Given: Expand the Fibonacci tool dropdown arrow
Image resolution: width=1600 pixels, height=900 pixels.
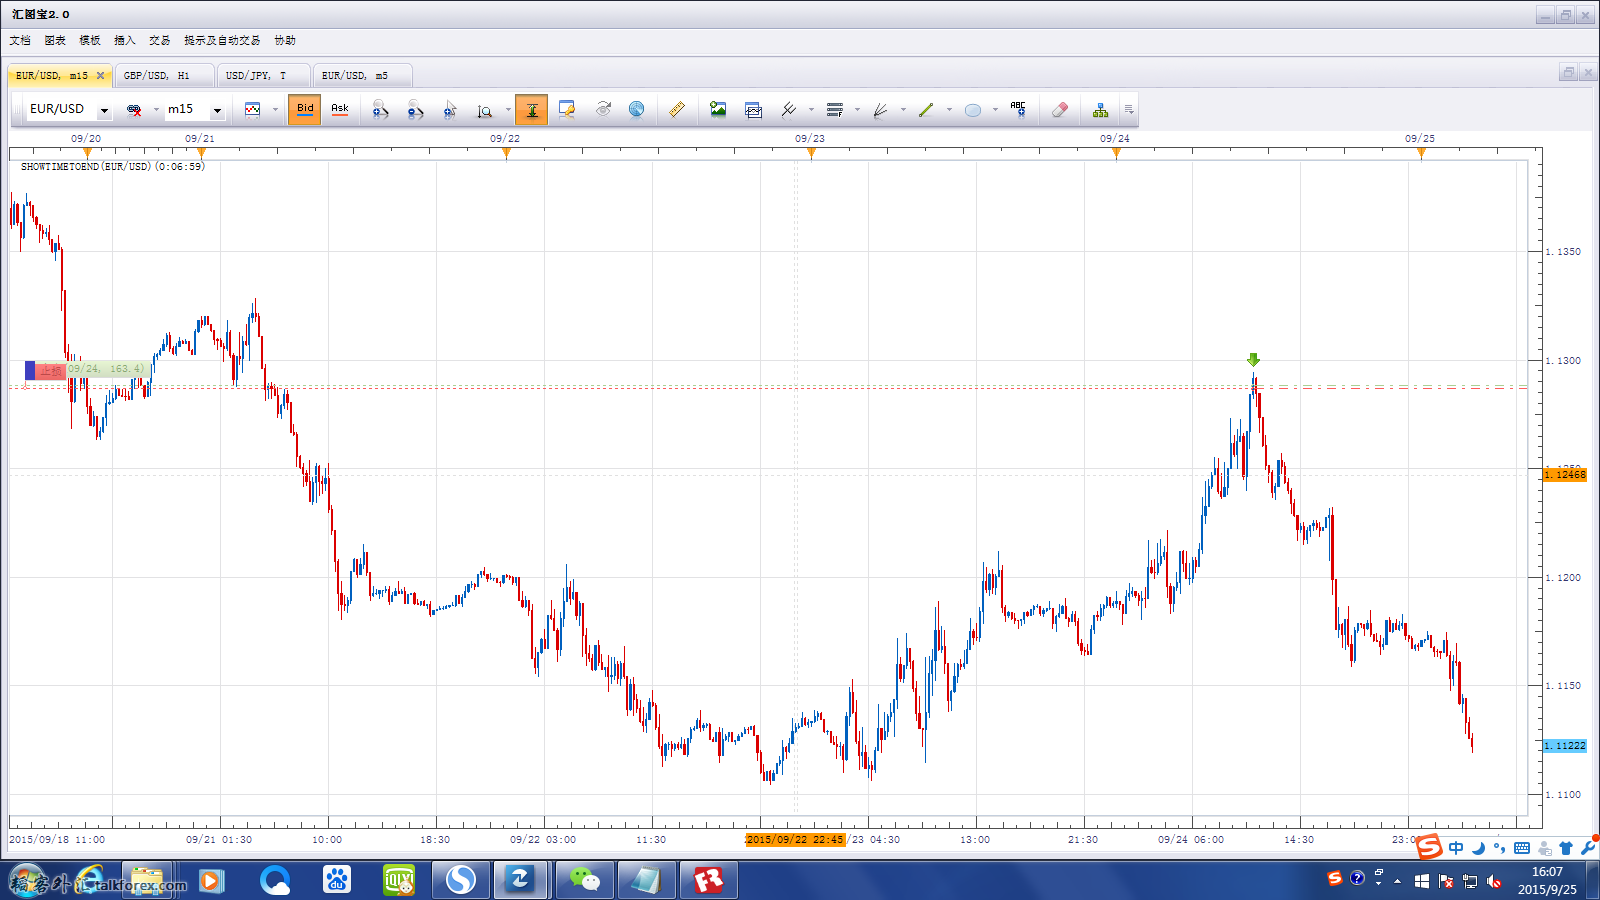Looking at the screenshot, I should (x=857, y=110).
